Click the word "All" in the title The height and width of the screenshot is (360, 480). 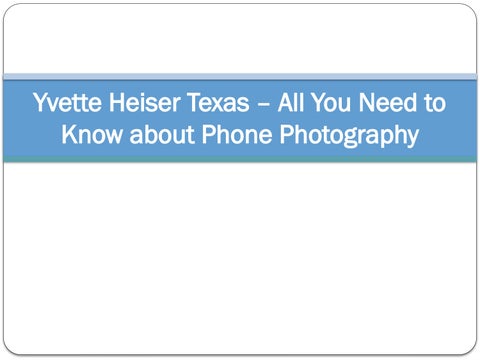(291, 102)
